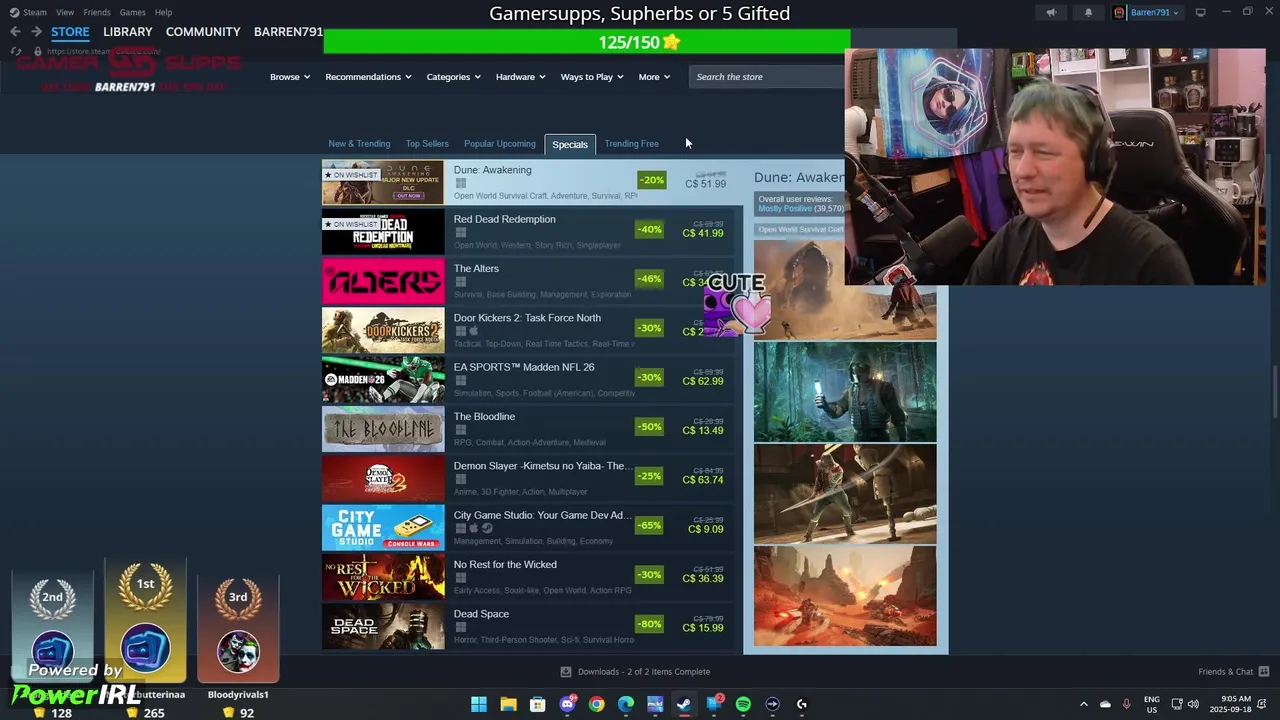Click the Steam icon in the taskbar
This screenshot has height=720, width=1280.
(684, 704)
